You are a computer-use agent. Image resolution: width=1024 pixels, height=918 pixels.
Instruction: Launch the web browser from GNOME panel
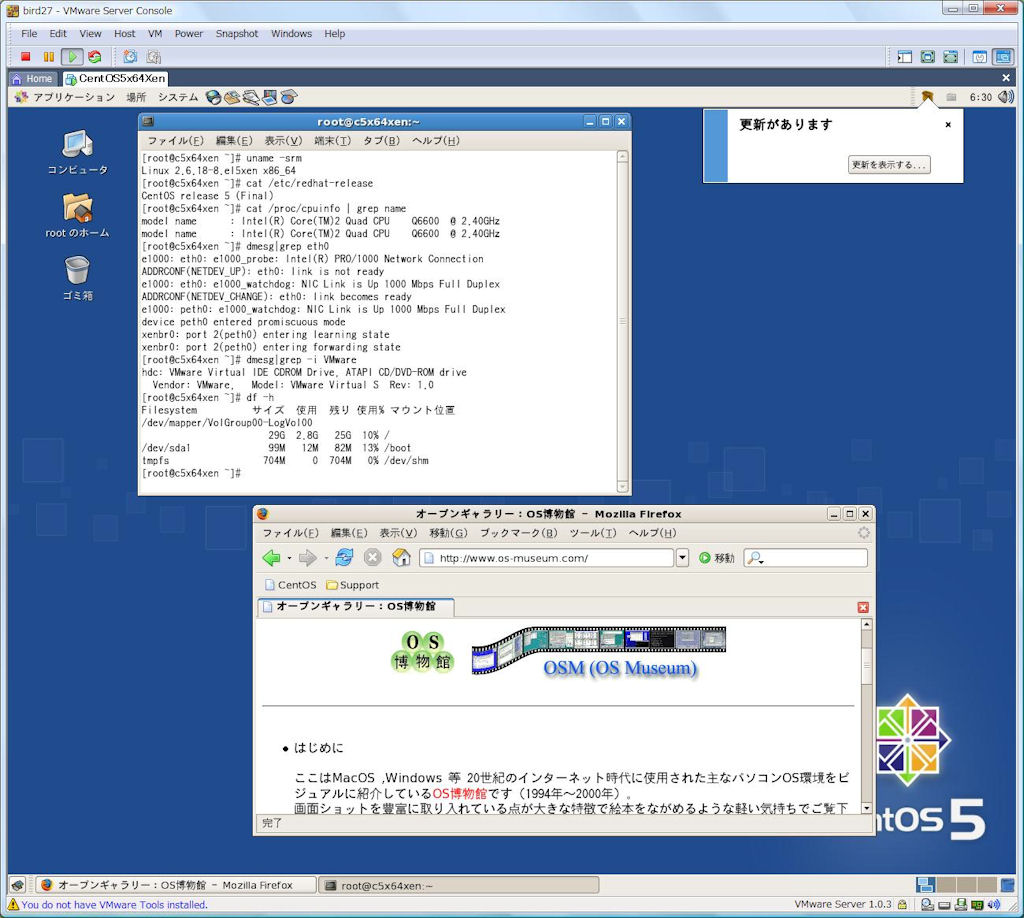[x=213, y=97]
